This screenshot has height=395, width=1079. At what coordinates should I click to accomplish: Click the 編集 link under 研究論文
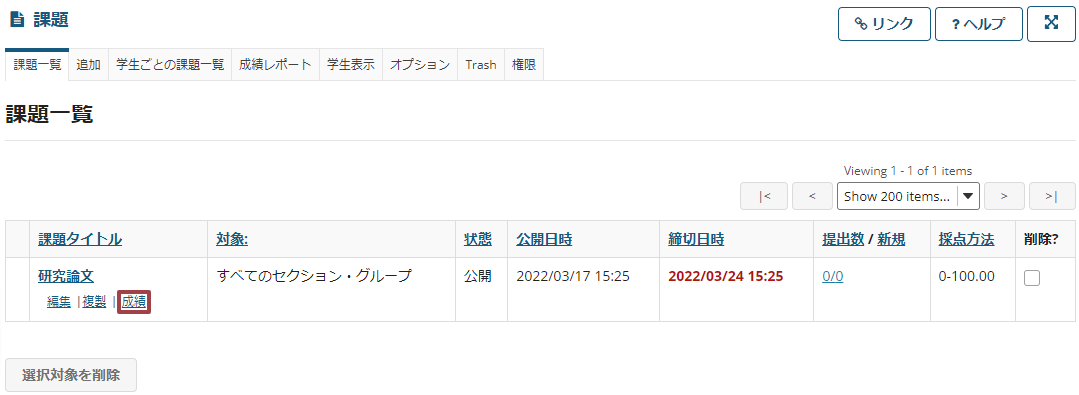[58, 302]
